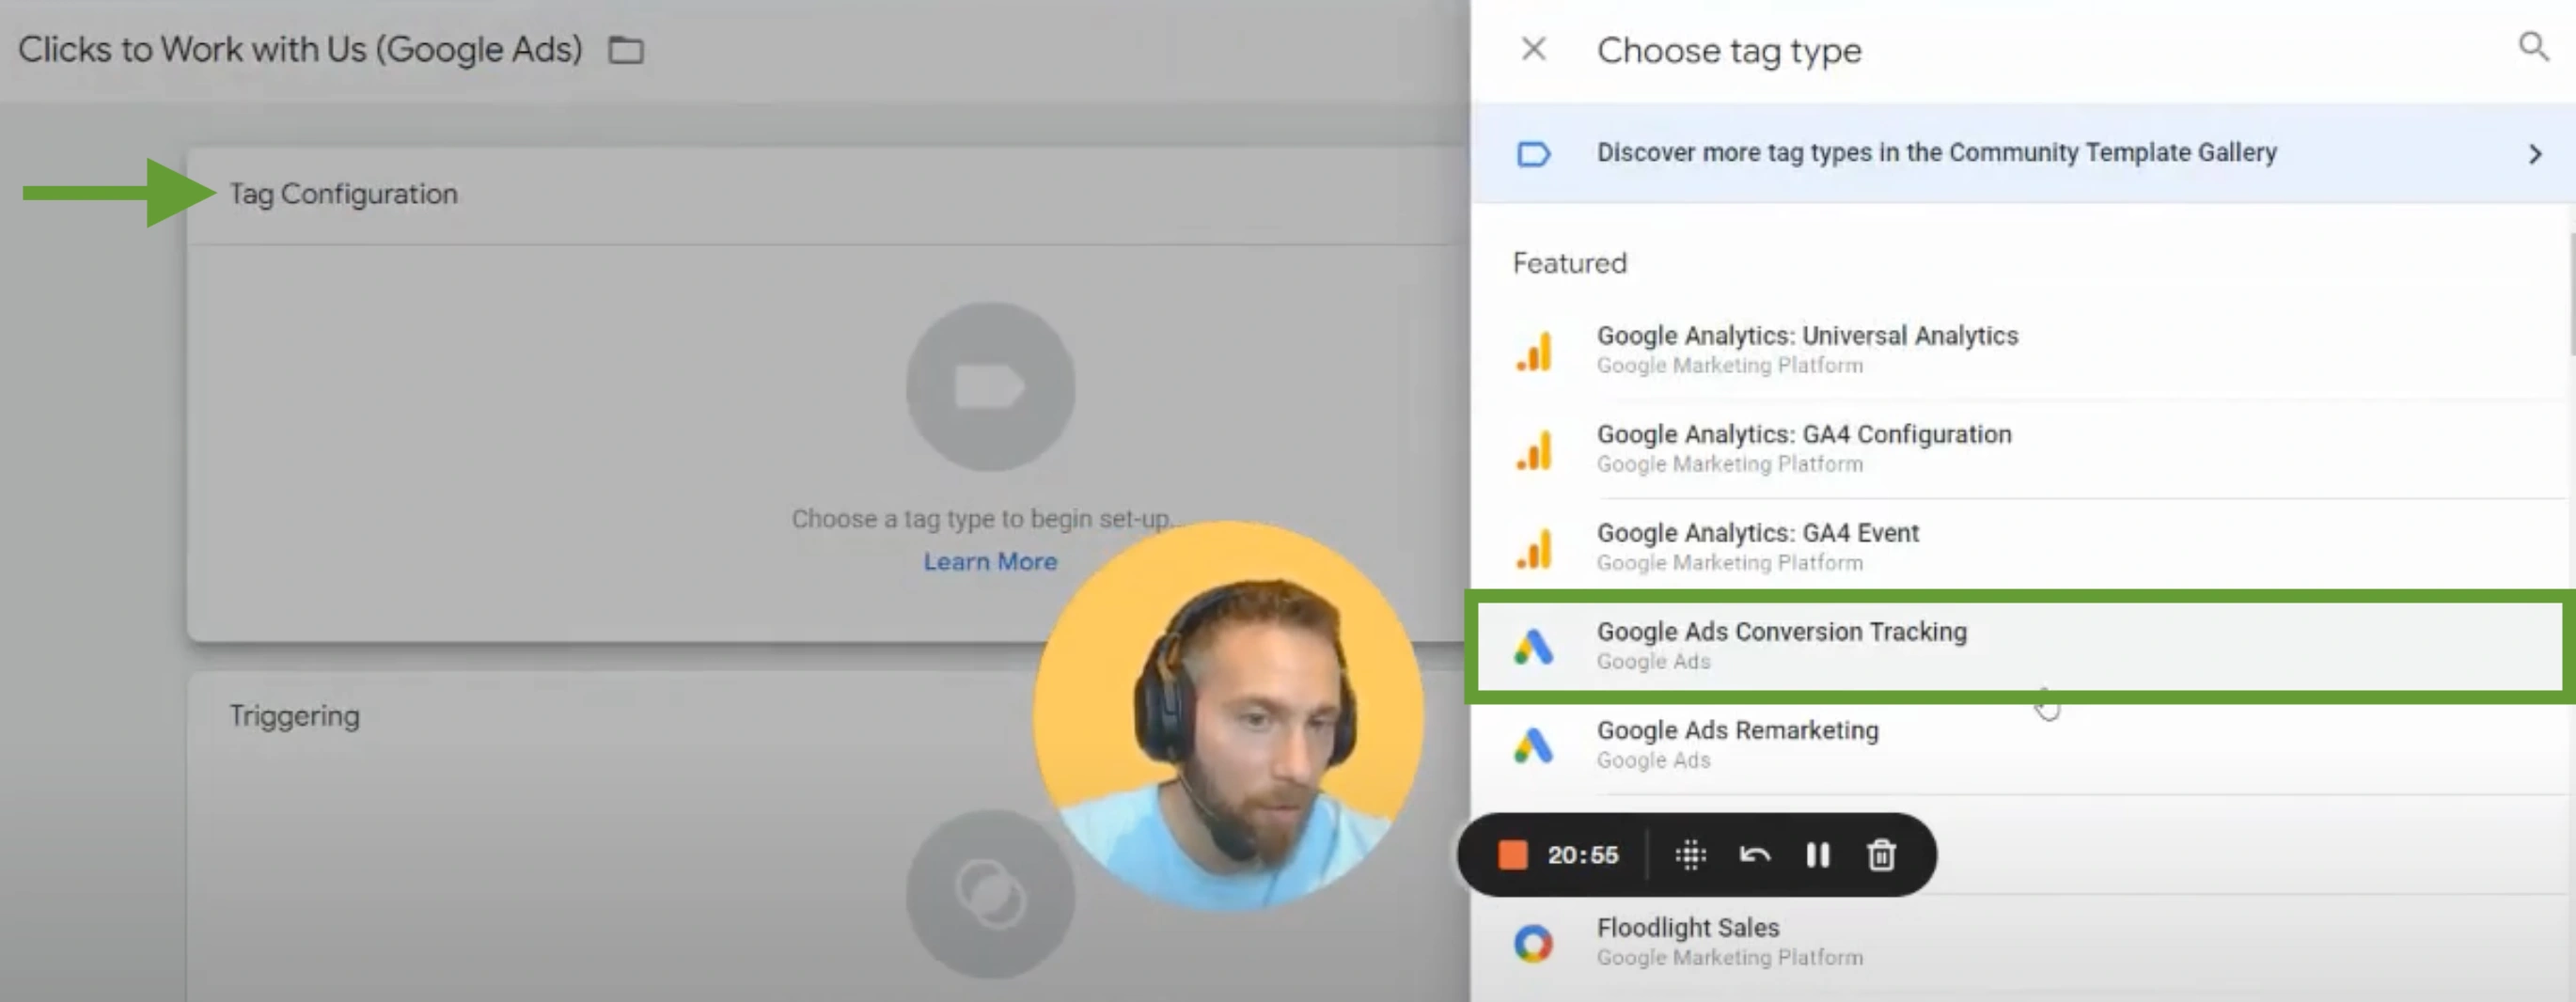Click the GA4 Configuration analytics icon
This screenshot has height=1002, width=2576.
[x=1533, y=450]
